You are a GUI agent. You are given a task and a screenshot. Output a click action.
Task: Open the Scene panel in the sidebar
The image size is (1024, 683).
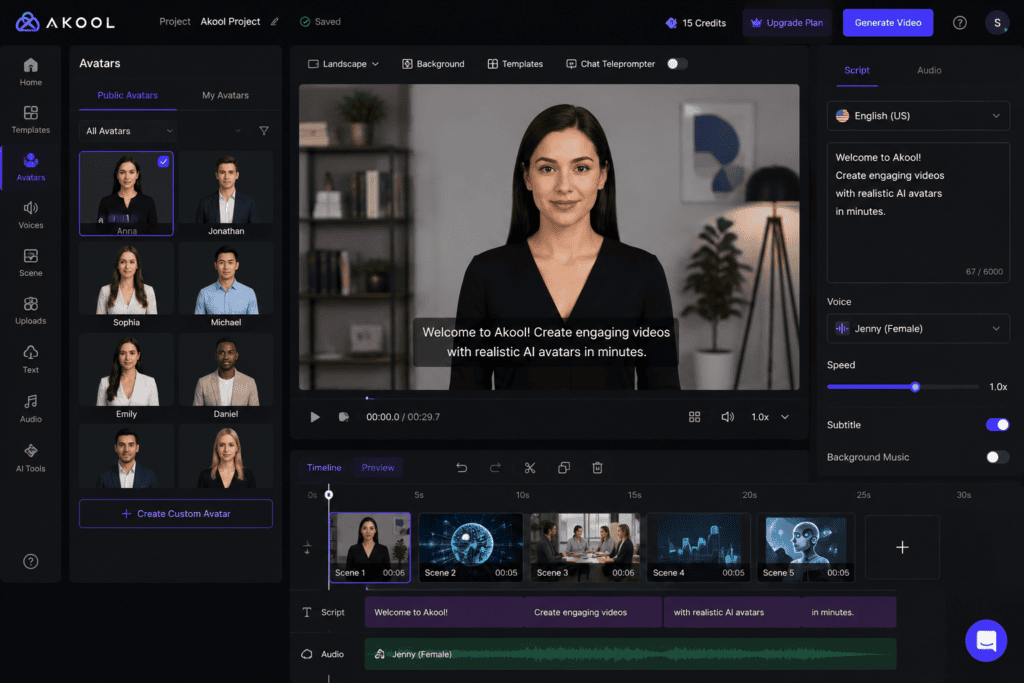(31, 262)
